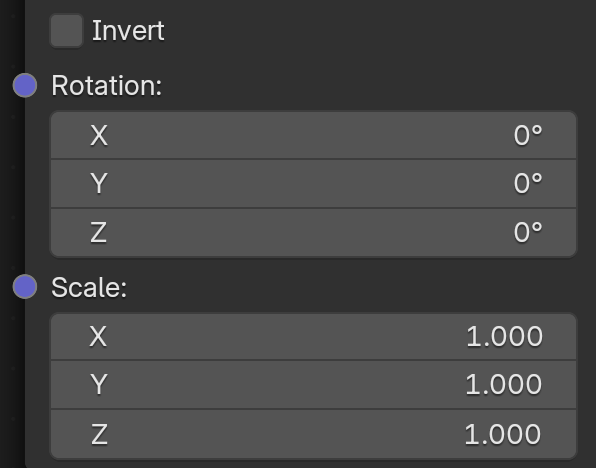Select the Scale X field
The width and height of the screenshot is (596, 468).
click(x=314, y=336)
